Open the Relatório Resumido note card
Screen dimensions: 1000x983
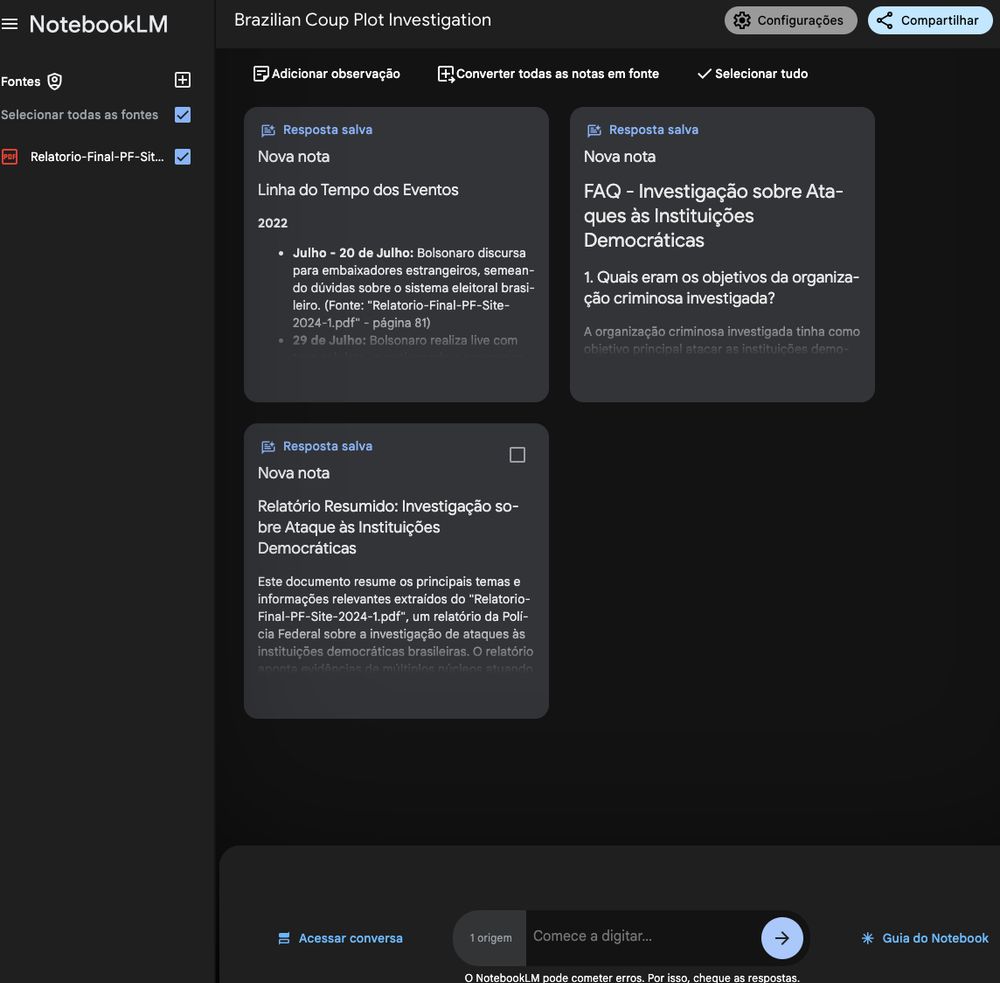(396, 571)
